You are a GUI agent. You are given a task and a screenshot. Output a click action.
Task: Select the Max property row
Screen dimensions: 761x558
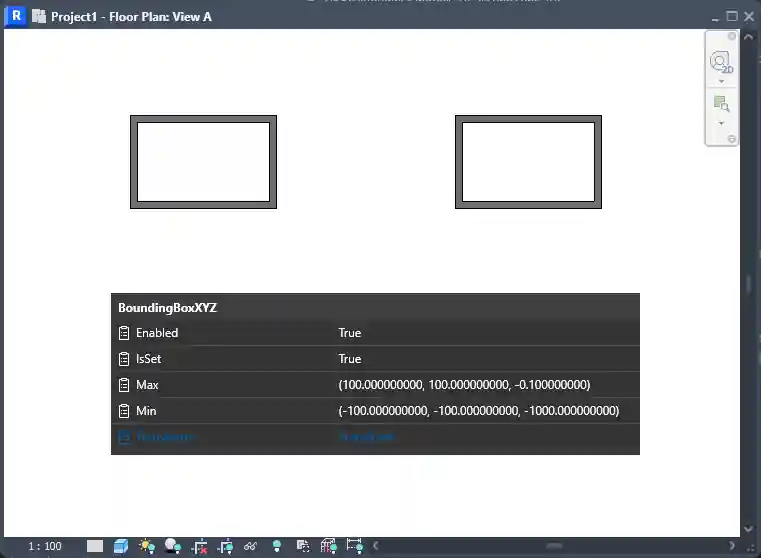[375, 385]
